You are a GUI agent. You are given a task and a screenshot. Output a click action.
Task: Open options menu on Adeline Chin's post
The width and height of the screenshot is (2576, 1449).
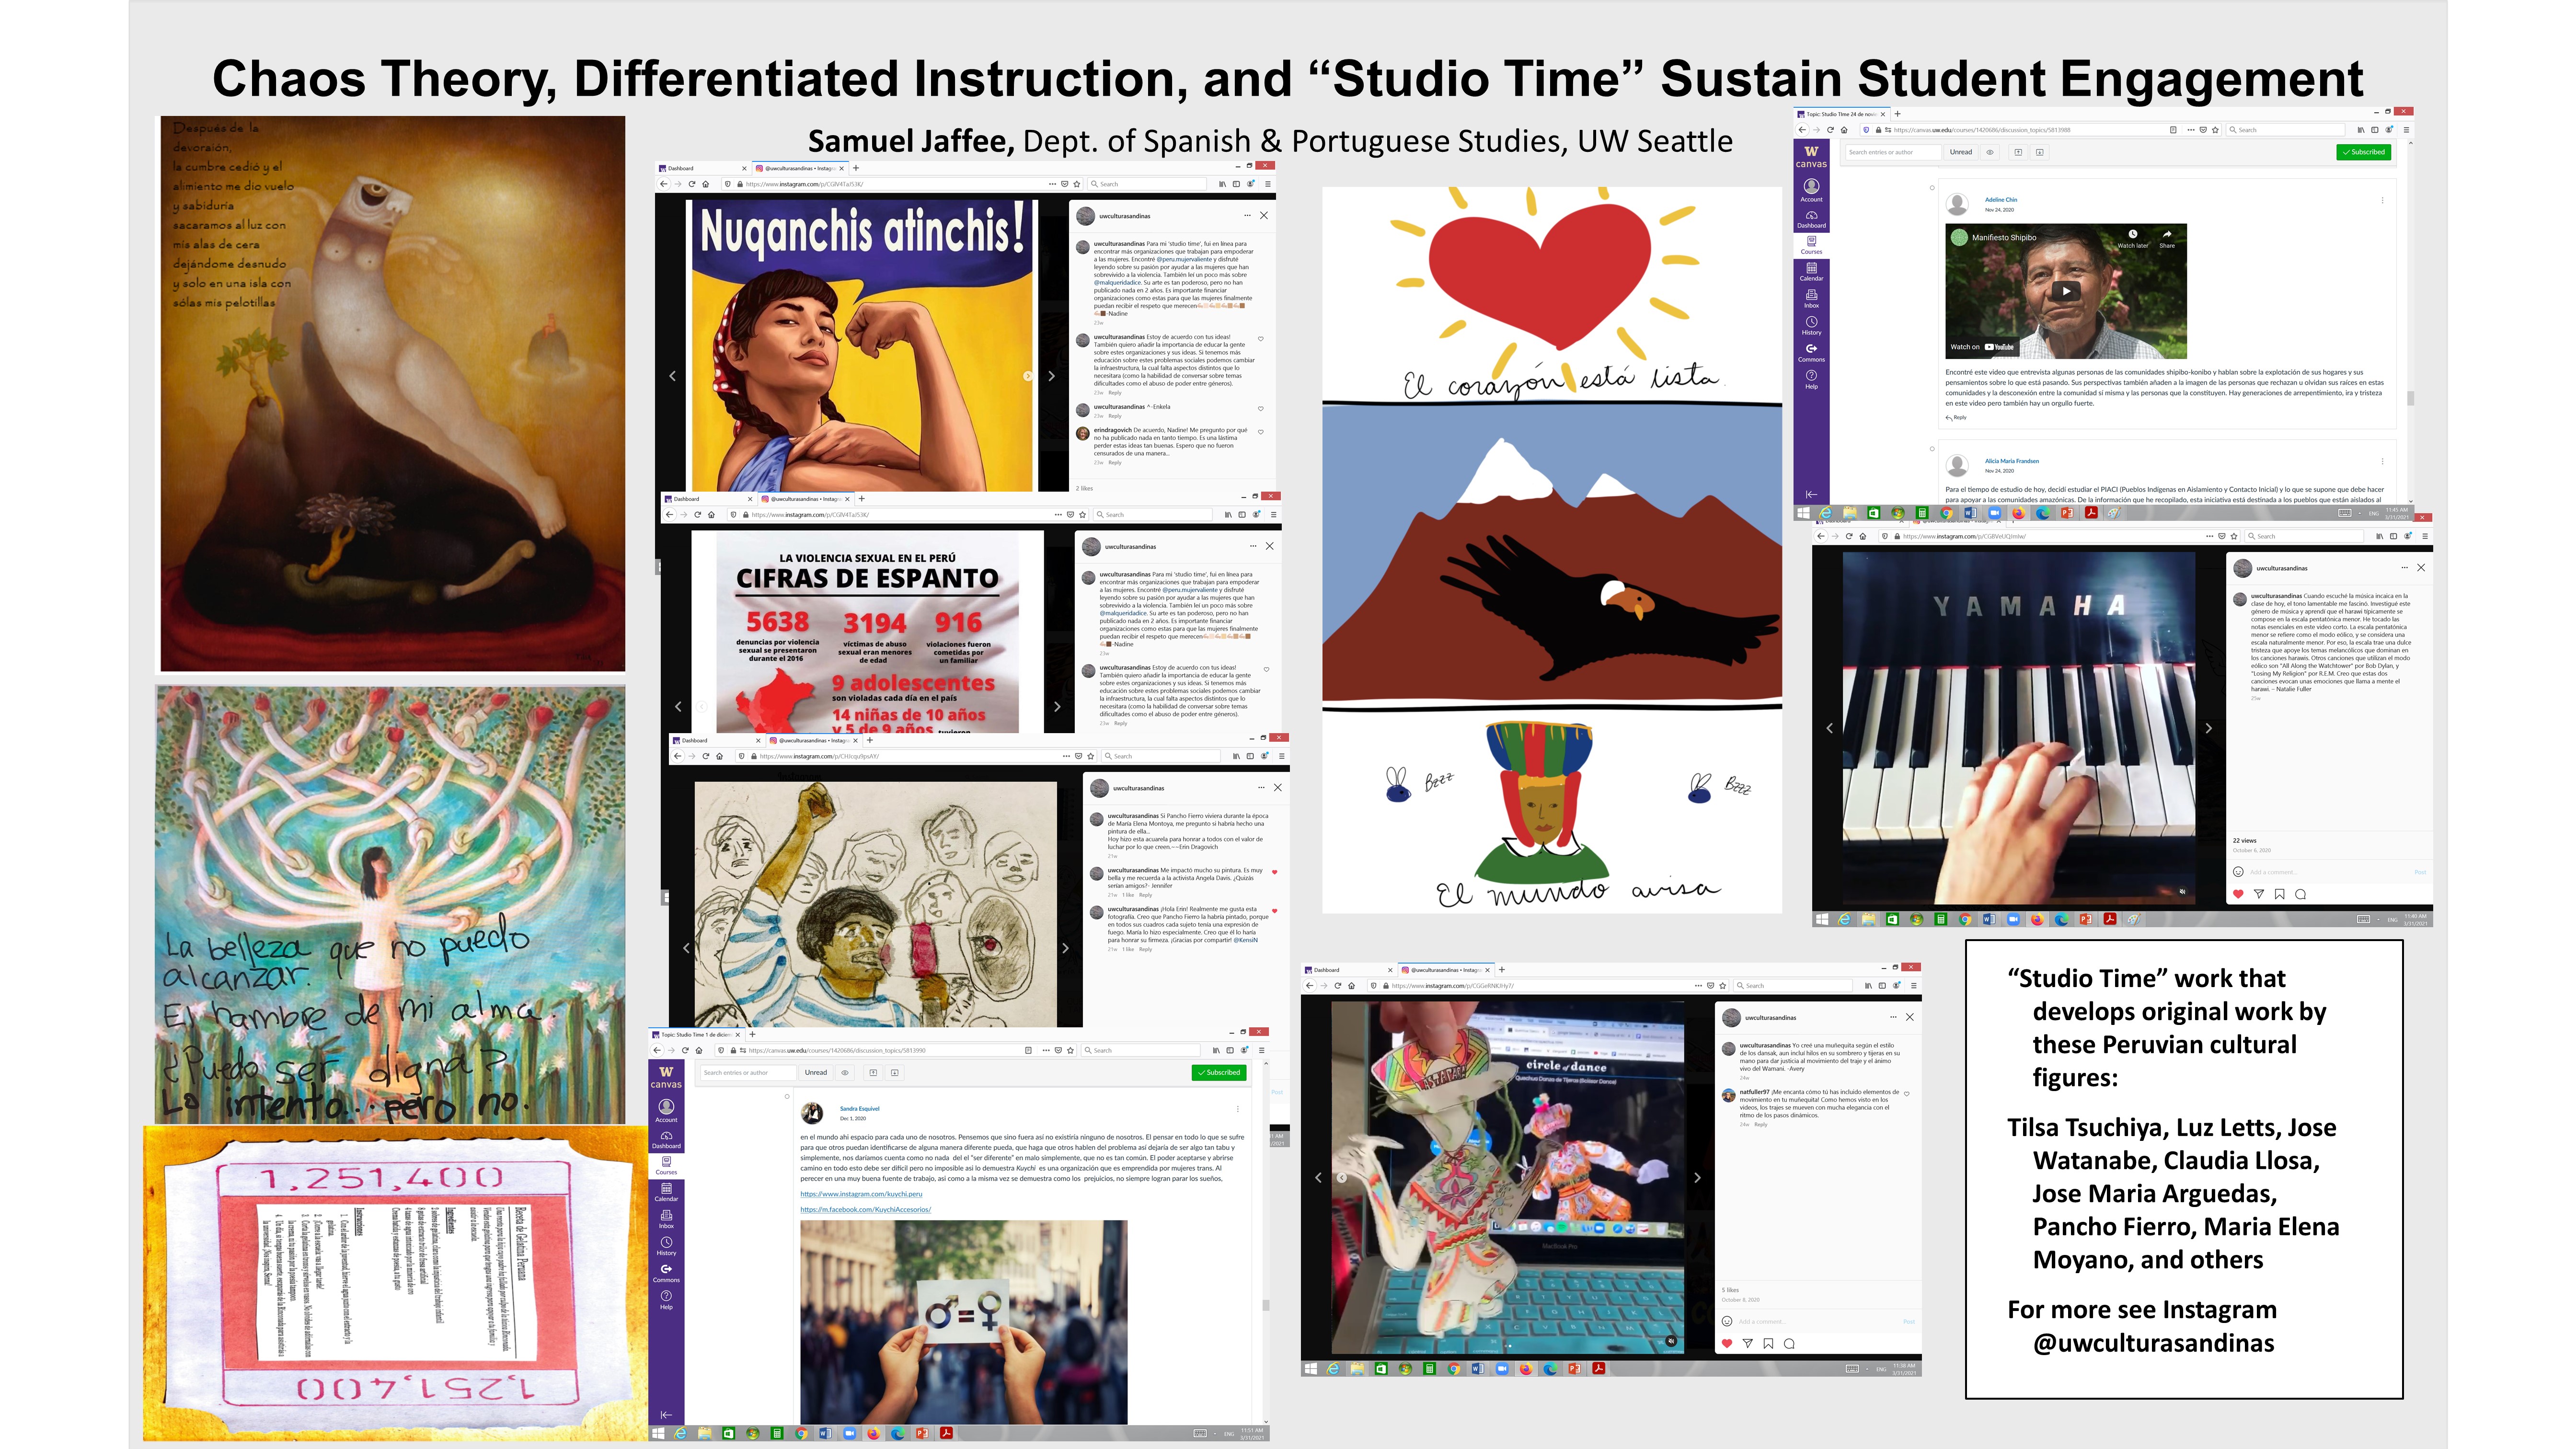2382,200
